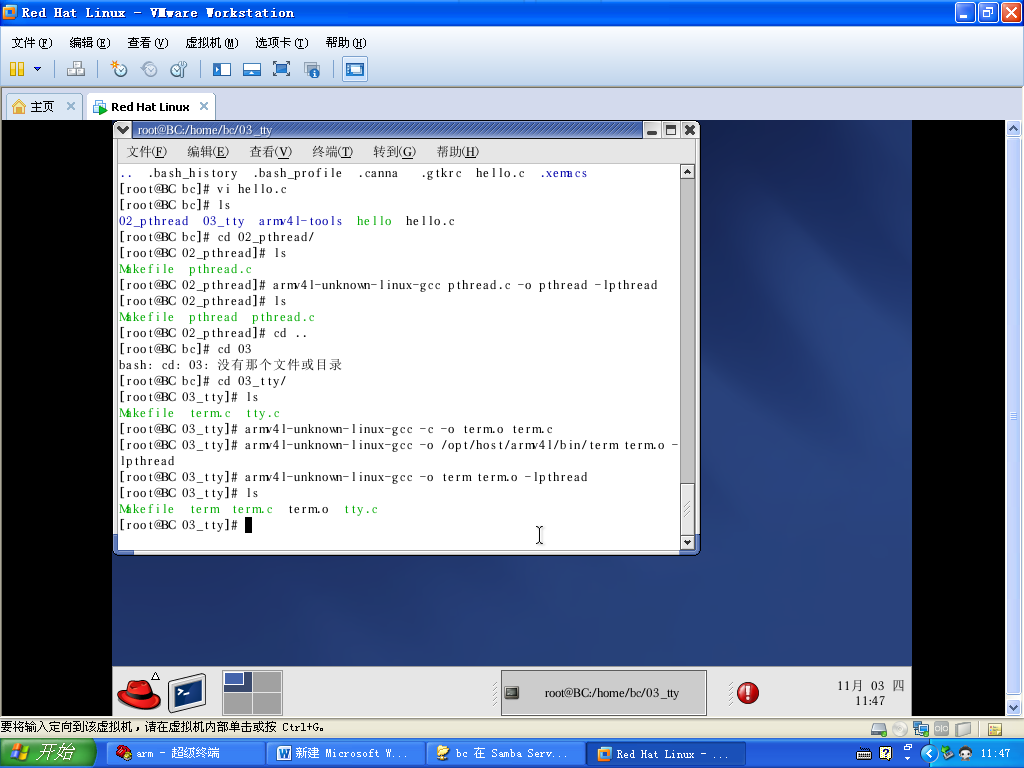
Task: Click the network adapter status icon
Action: coord(921,729)
